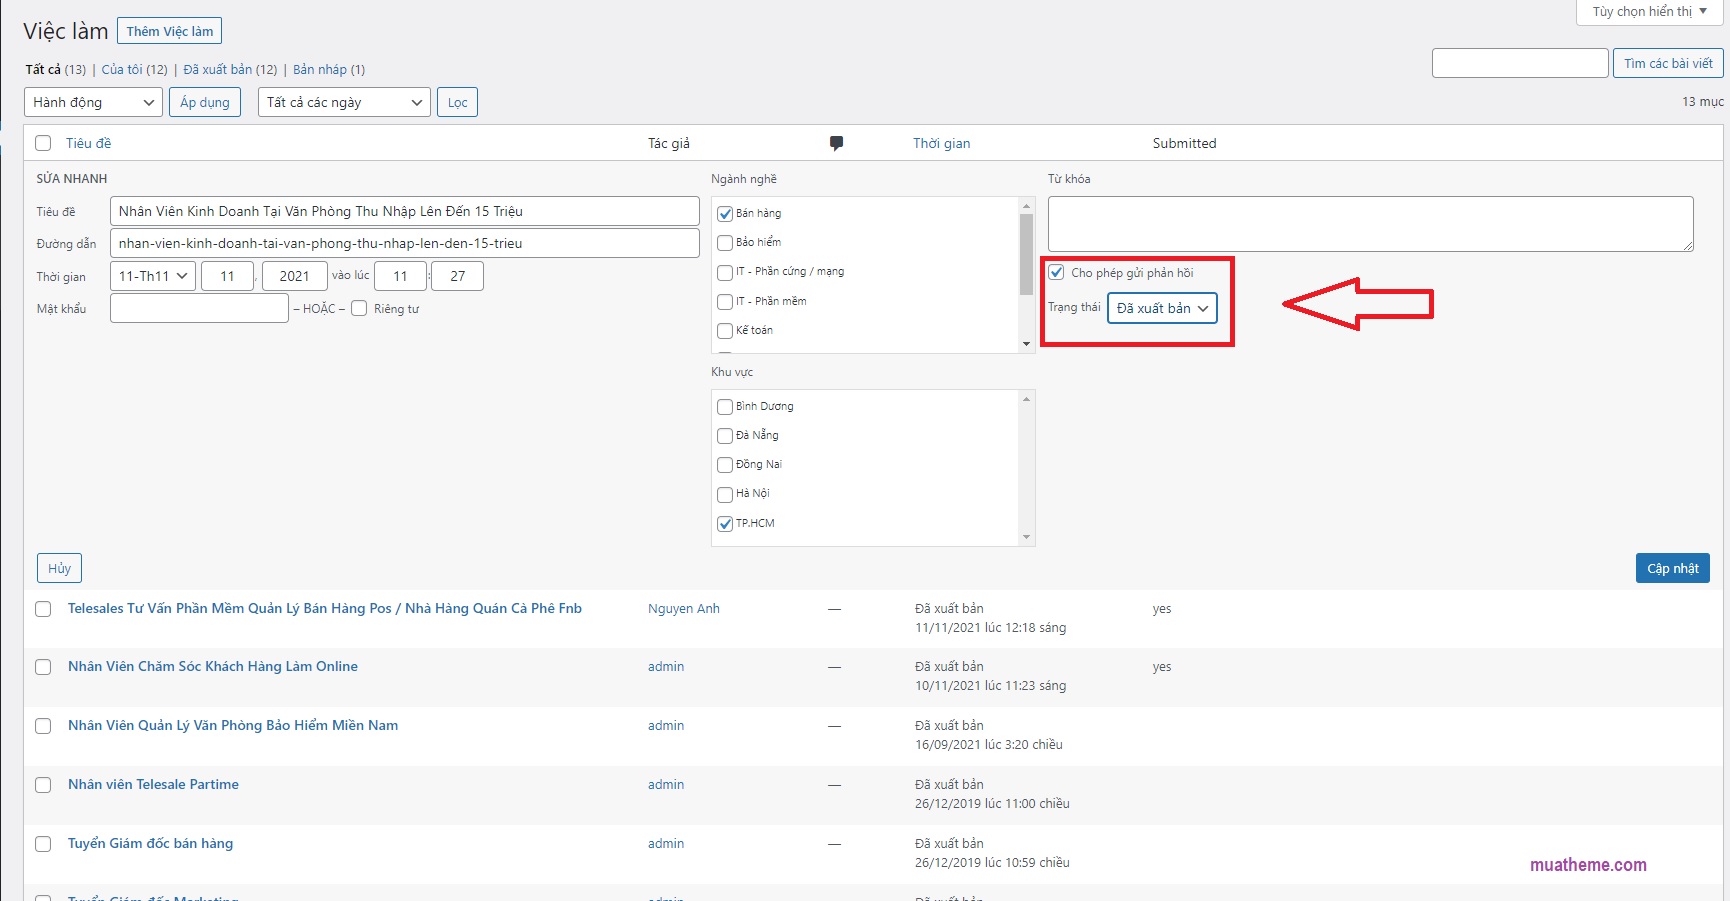Expand Tùy chọn hiển thị screen options
Image resolution: width=1730 pixels, height=901 pixels.
tap(1649, 11)
